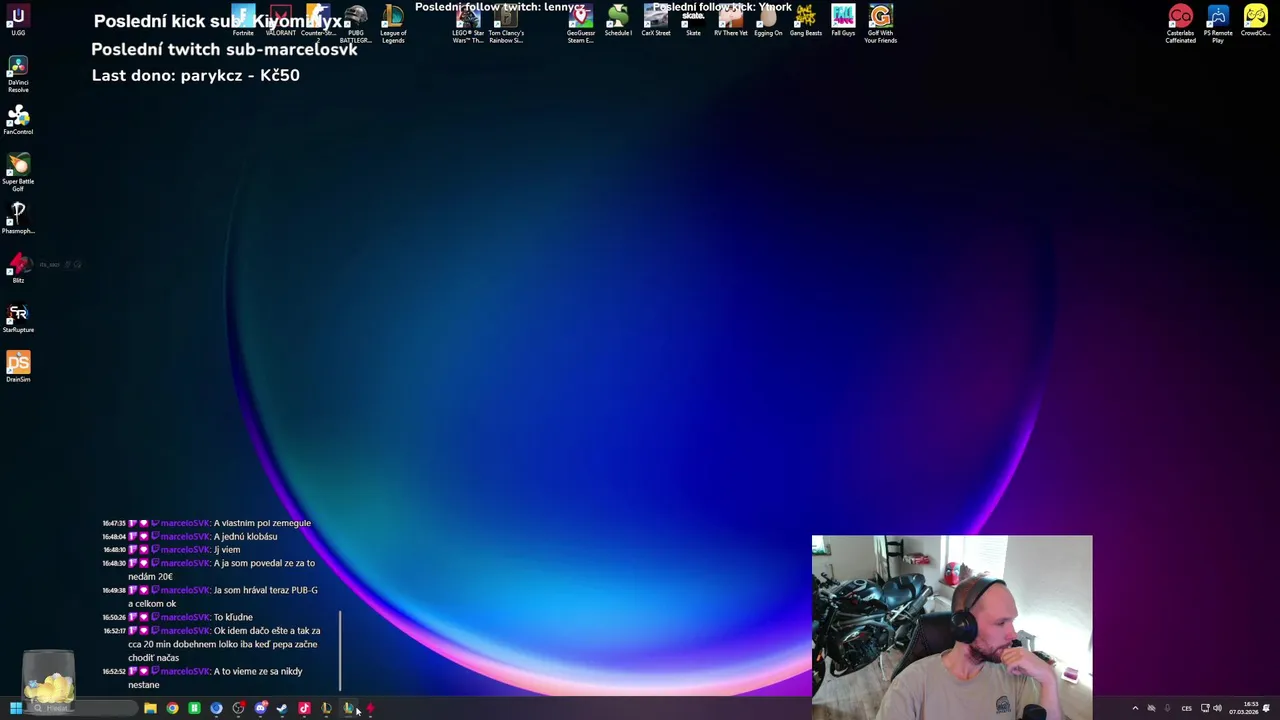This screenshot has width=1280, height=720.
Task: Select the Blitz desktop shortcut
Action: tap(18, 268)
